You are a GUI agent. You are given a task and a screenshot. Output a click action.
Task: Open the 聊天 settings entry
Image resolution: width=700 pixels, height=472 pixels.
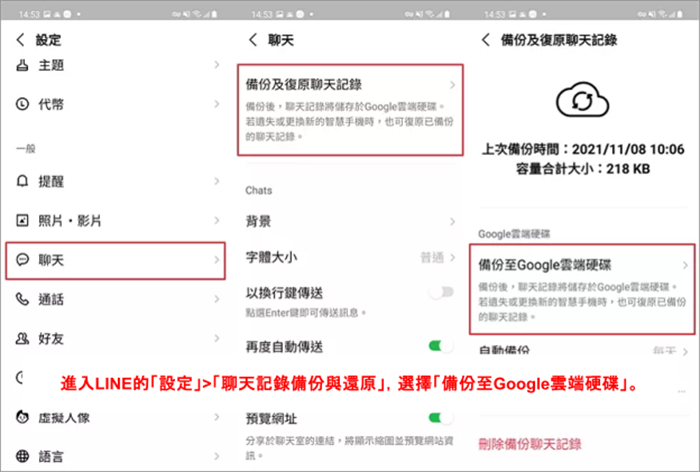tap(116, 260)
